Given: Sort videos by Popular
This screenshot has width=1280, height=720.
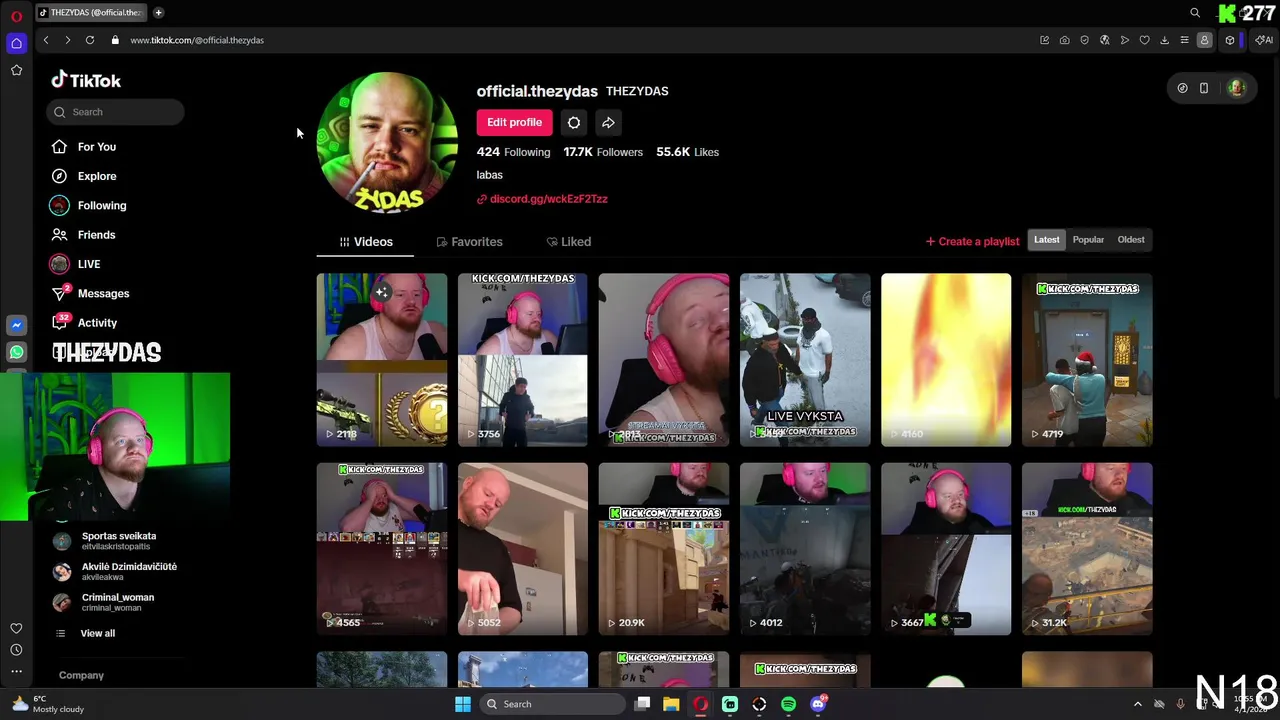Looking at the screenshot, I should (x=1088, y=240).
